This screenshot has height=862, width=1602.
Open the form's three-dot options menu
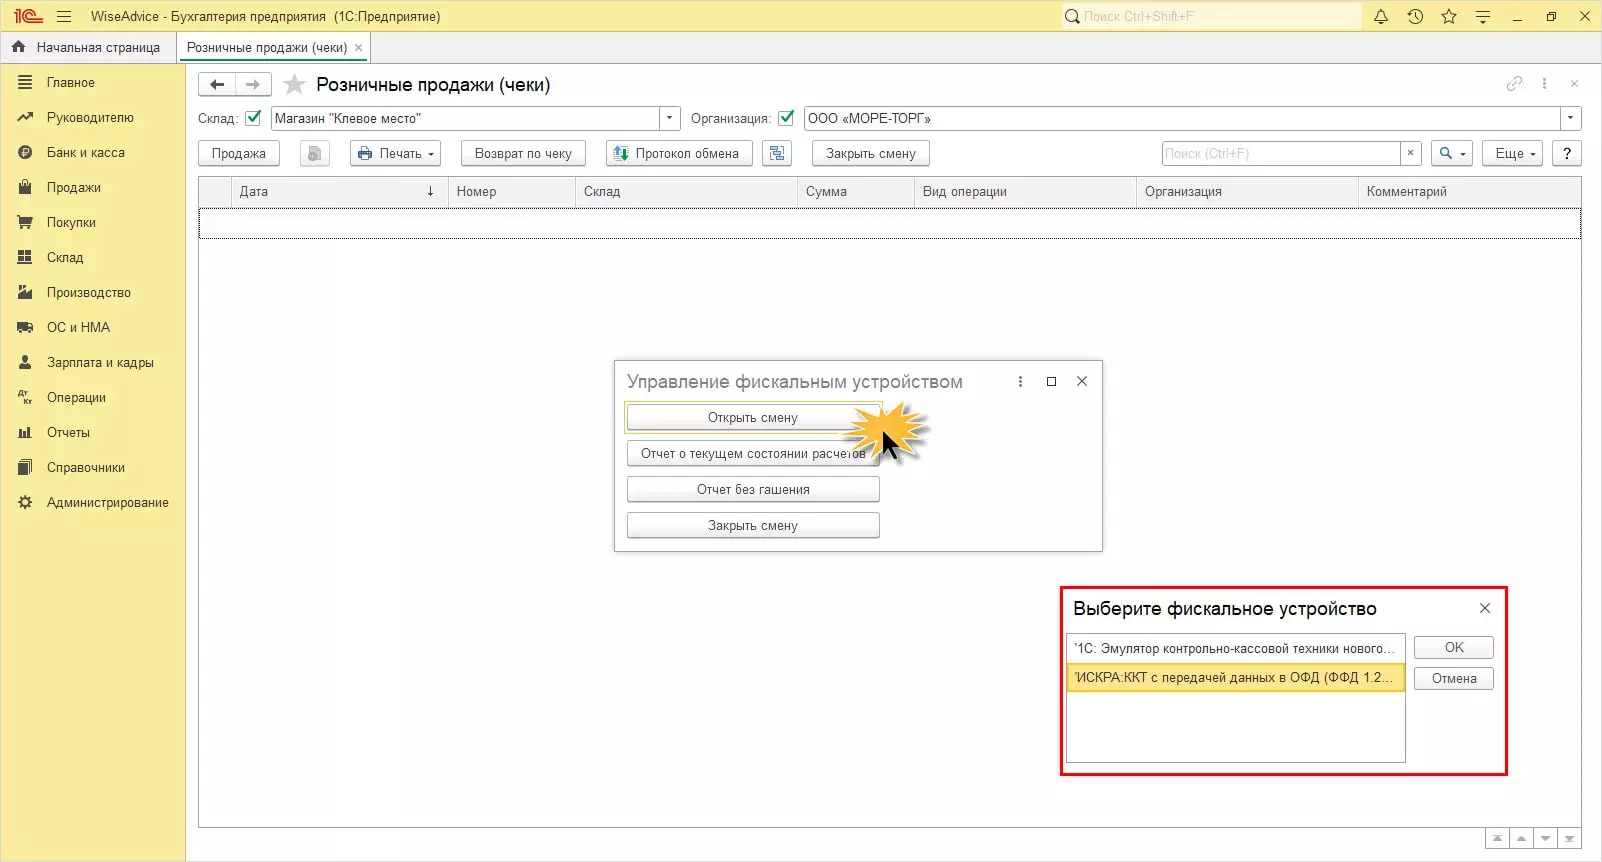[x=1544, y=84]
